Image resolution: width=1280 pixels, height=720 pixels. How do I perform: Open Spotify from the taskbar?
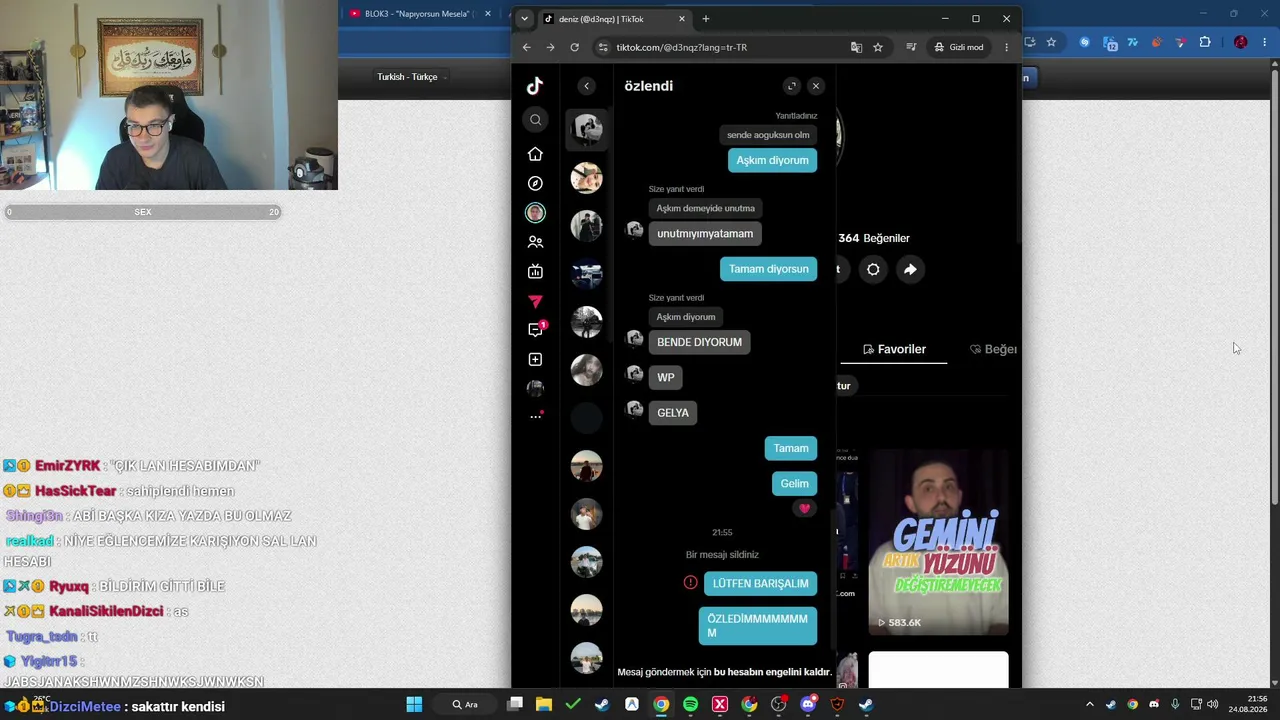tap(690, 704)
